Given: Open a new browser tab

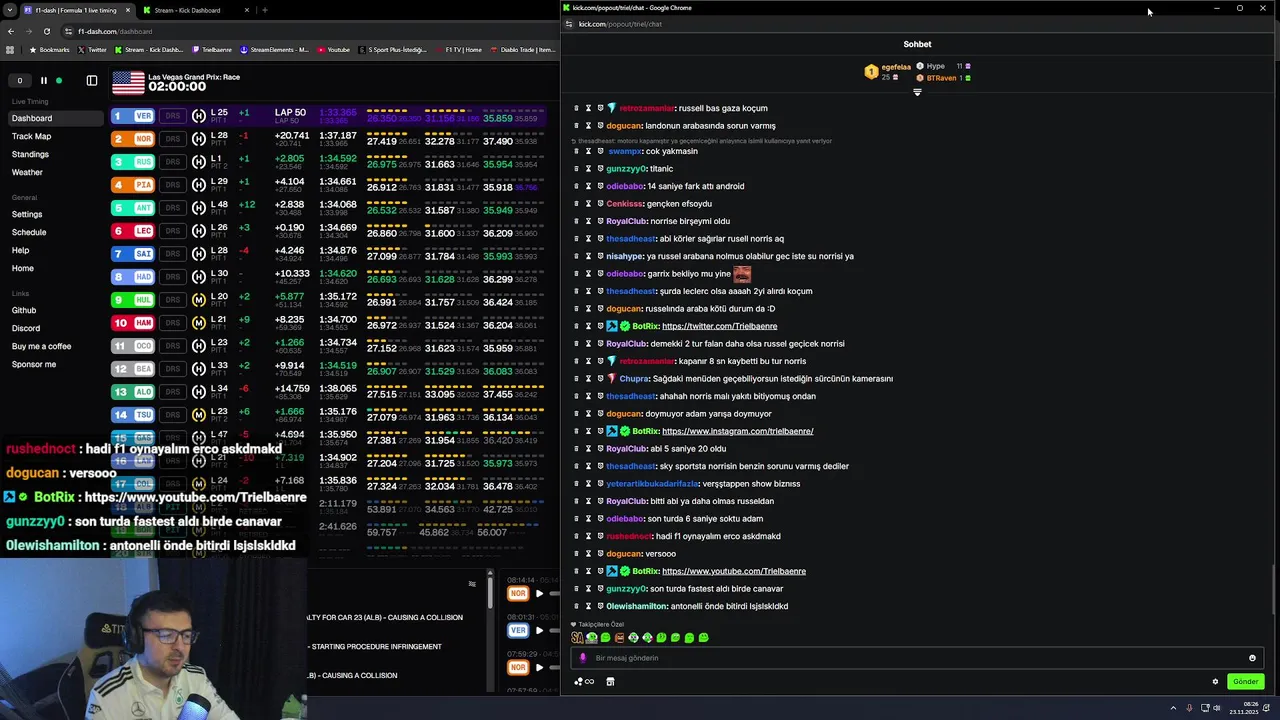Looking at the screenshot, I should coord(264,10).
